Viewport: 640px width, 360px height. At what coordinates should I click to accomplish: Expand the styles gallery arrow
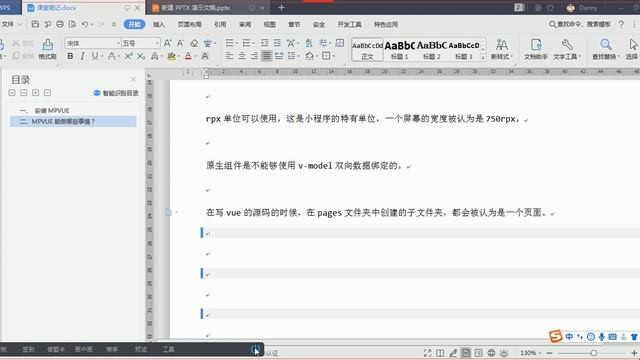[x=483, y=57]
